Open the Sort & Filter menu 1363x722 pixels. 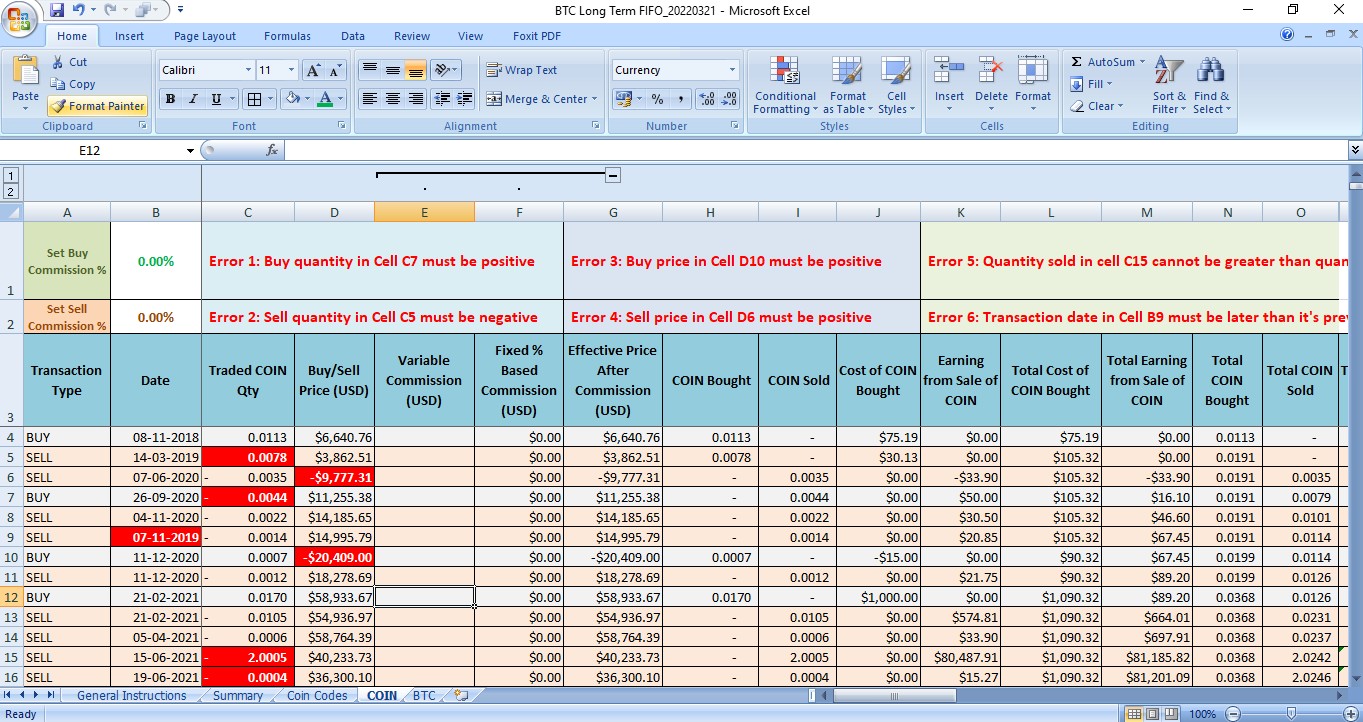1169,85
